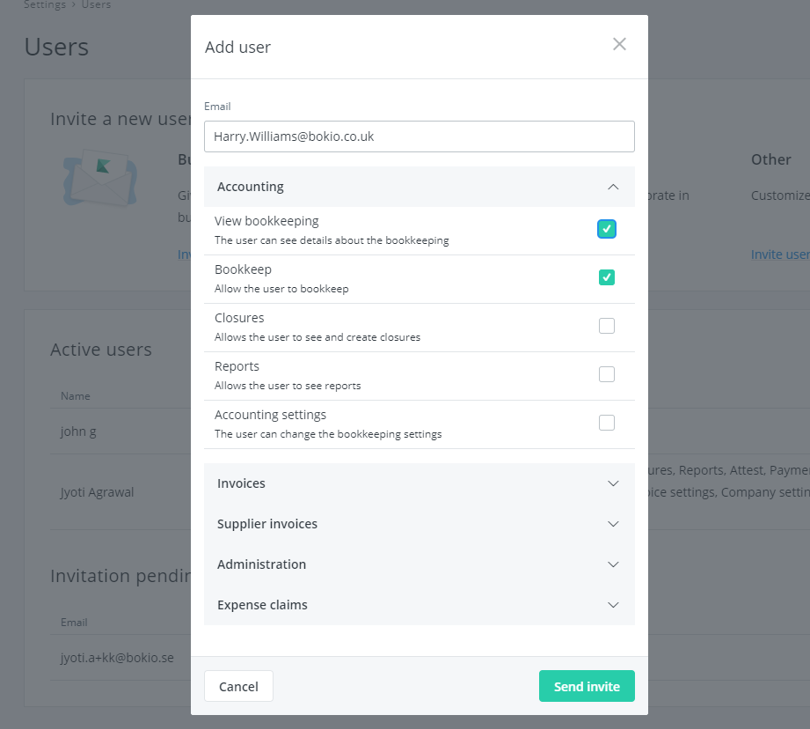Select the Jyoti Agrawal user row

click(x=120, y=492)
